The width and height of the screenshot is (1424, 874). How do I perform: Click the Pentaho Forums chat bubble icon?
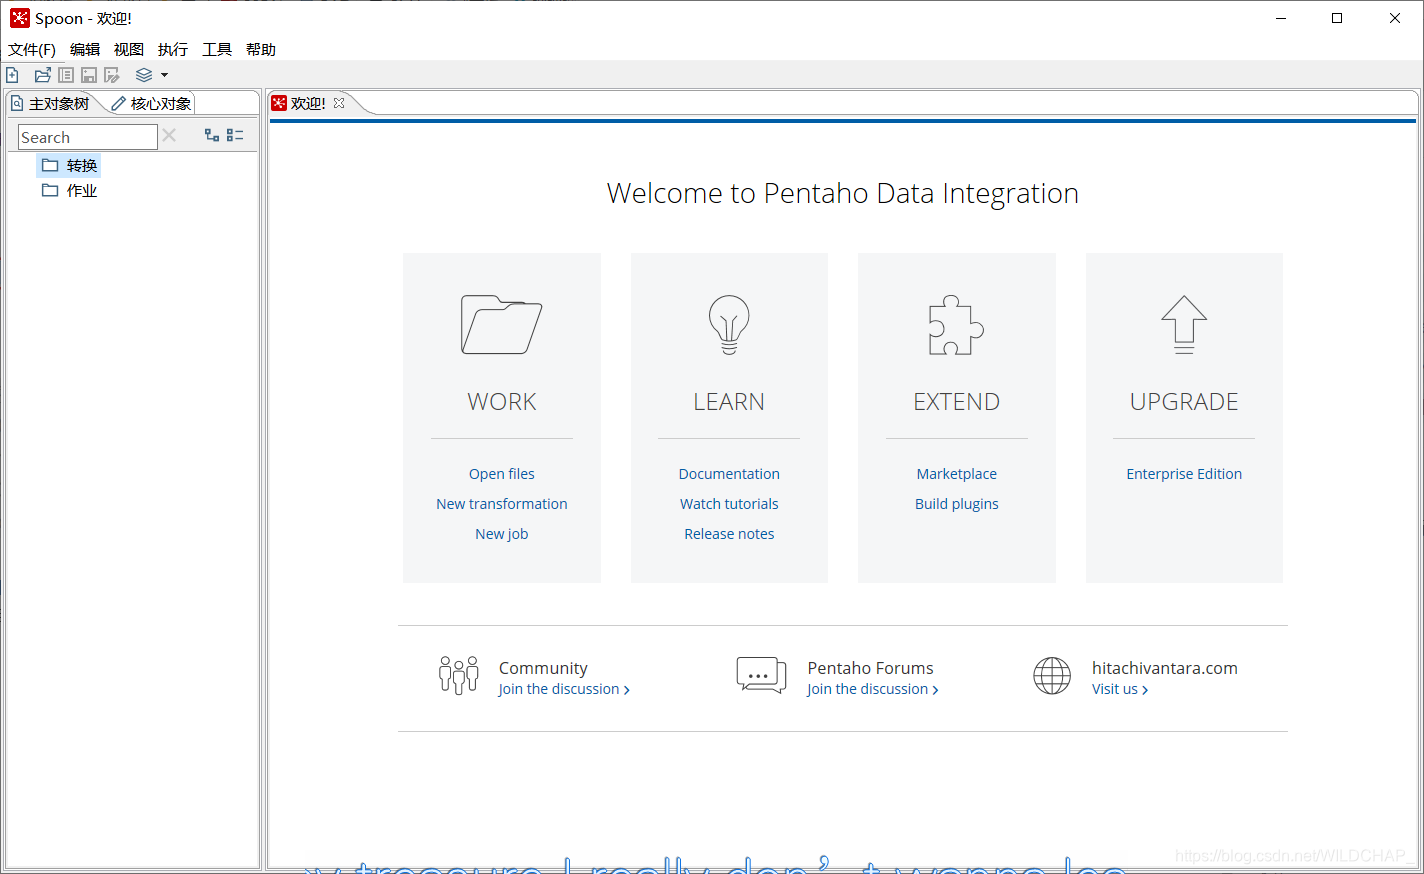click(761, 676)
